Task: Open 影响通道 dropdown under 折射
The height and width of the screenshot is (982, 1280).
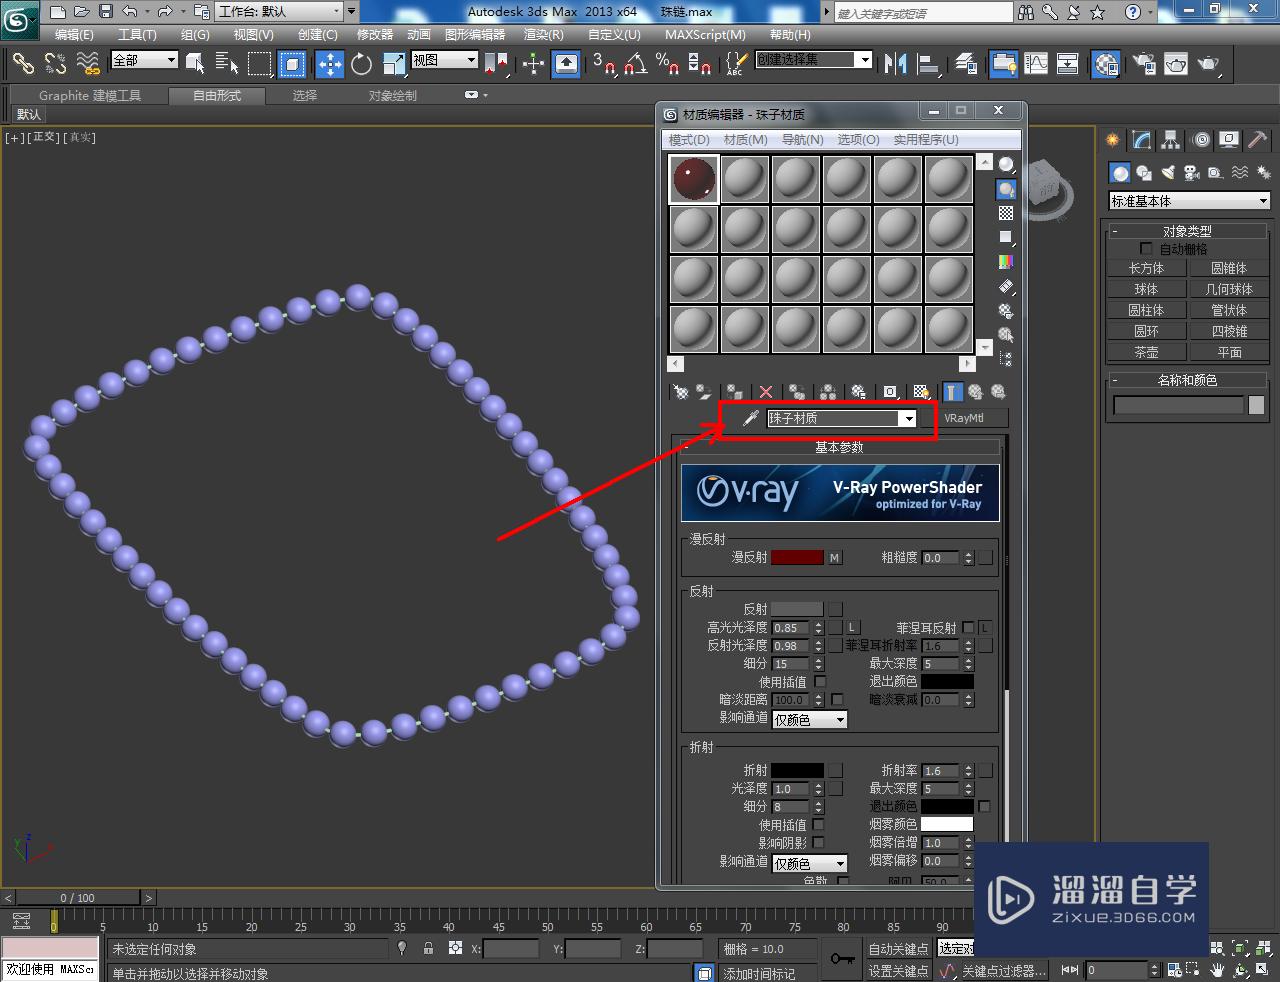Action: click(x=810, y=863)
